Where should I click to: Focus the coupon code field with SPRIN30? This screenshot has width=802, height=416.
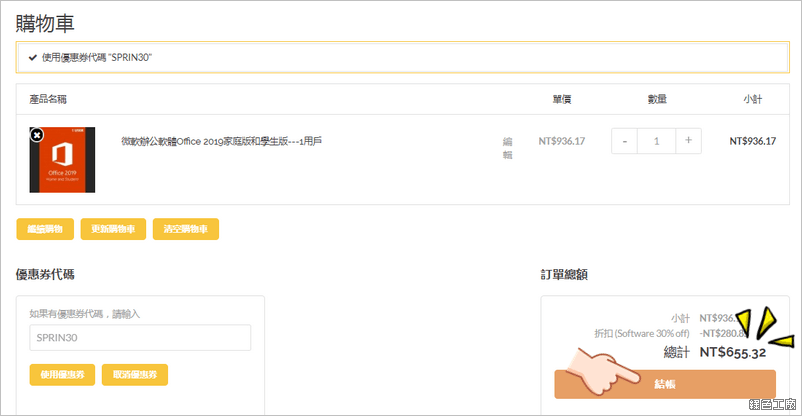pos(140,338)
